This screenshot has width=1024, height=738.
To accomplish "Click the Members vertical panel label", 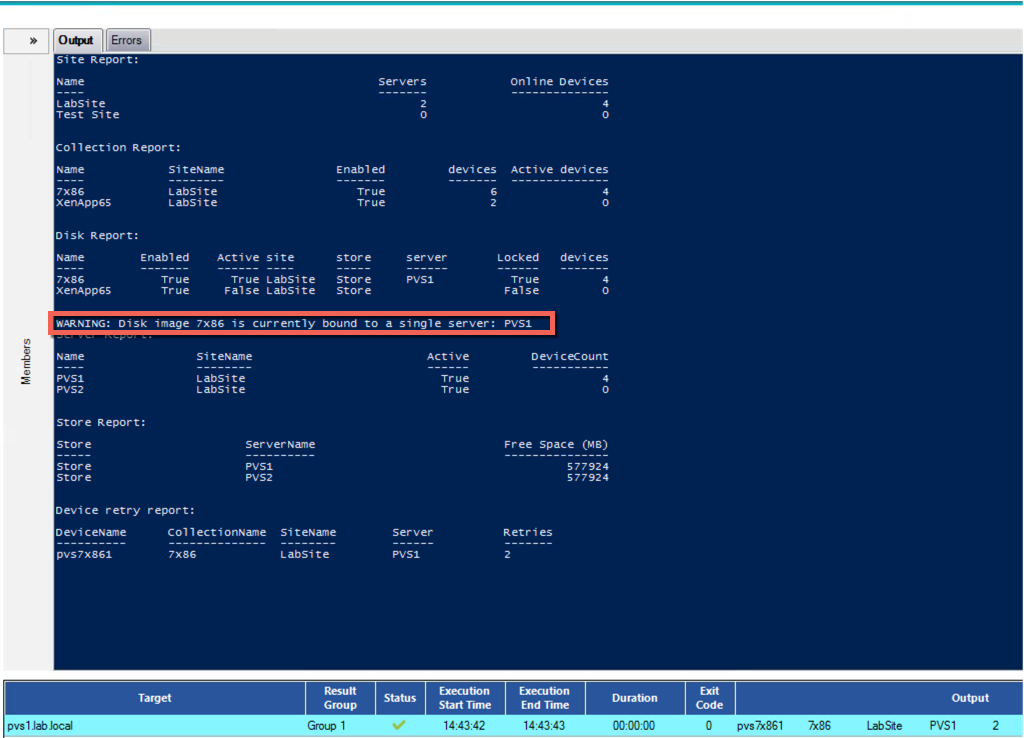I will (26, 361).
